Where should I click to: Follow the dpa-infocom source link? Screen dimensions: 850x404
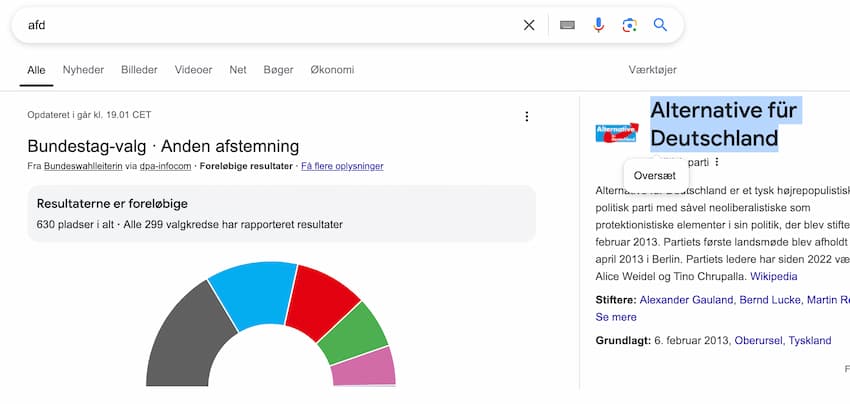click(165, 166)
